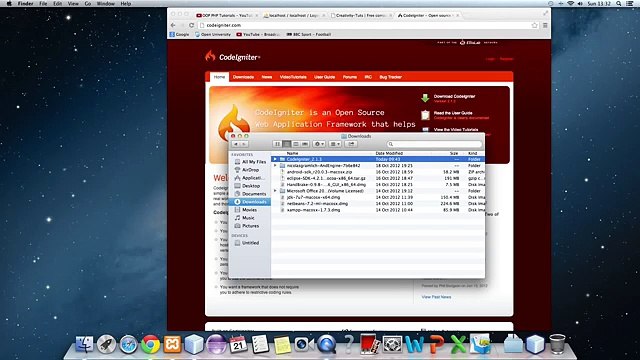
Task: Open CodeIgniter News nav item
Action: [267, 77]
